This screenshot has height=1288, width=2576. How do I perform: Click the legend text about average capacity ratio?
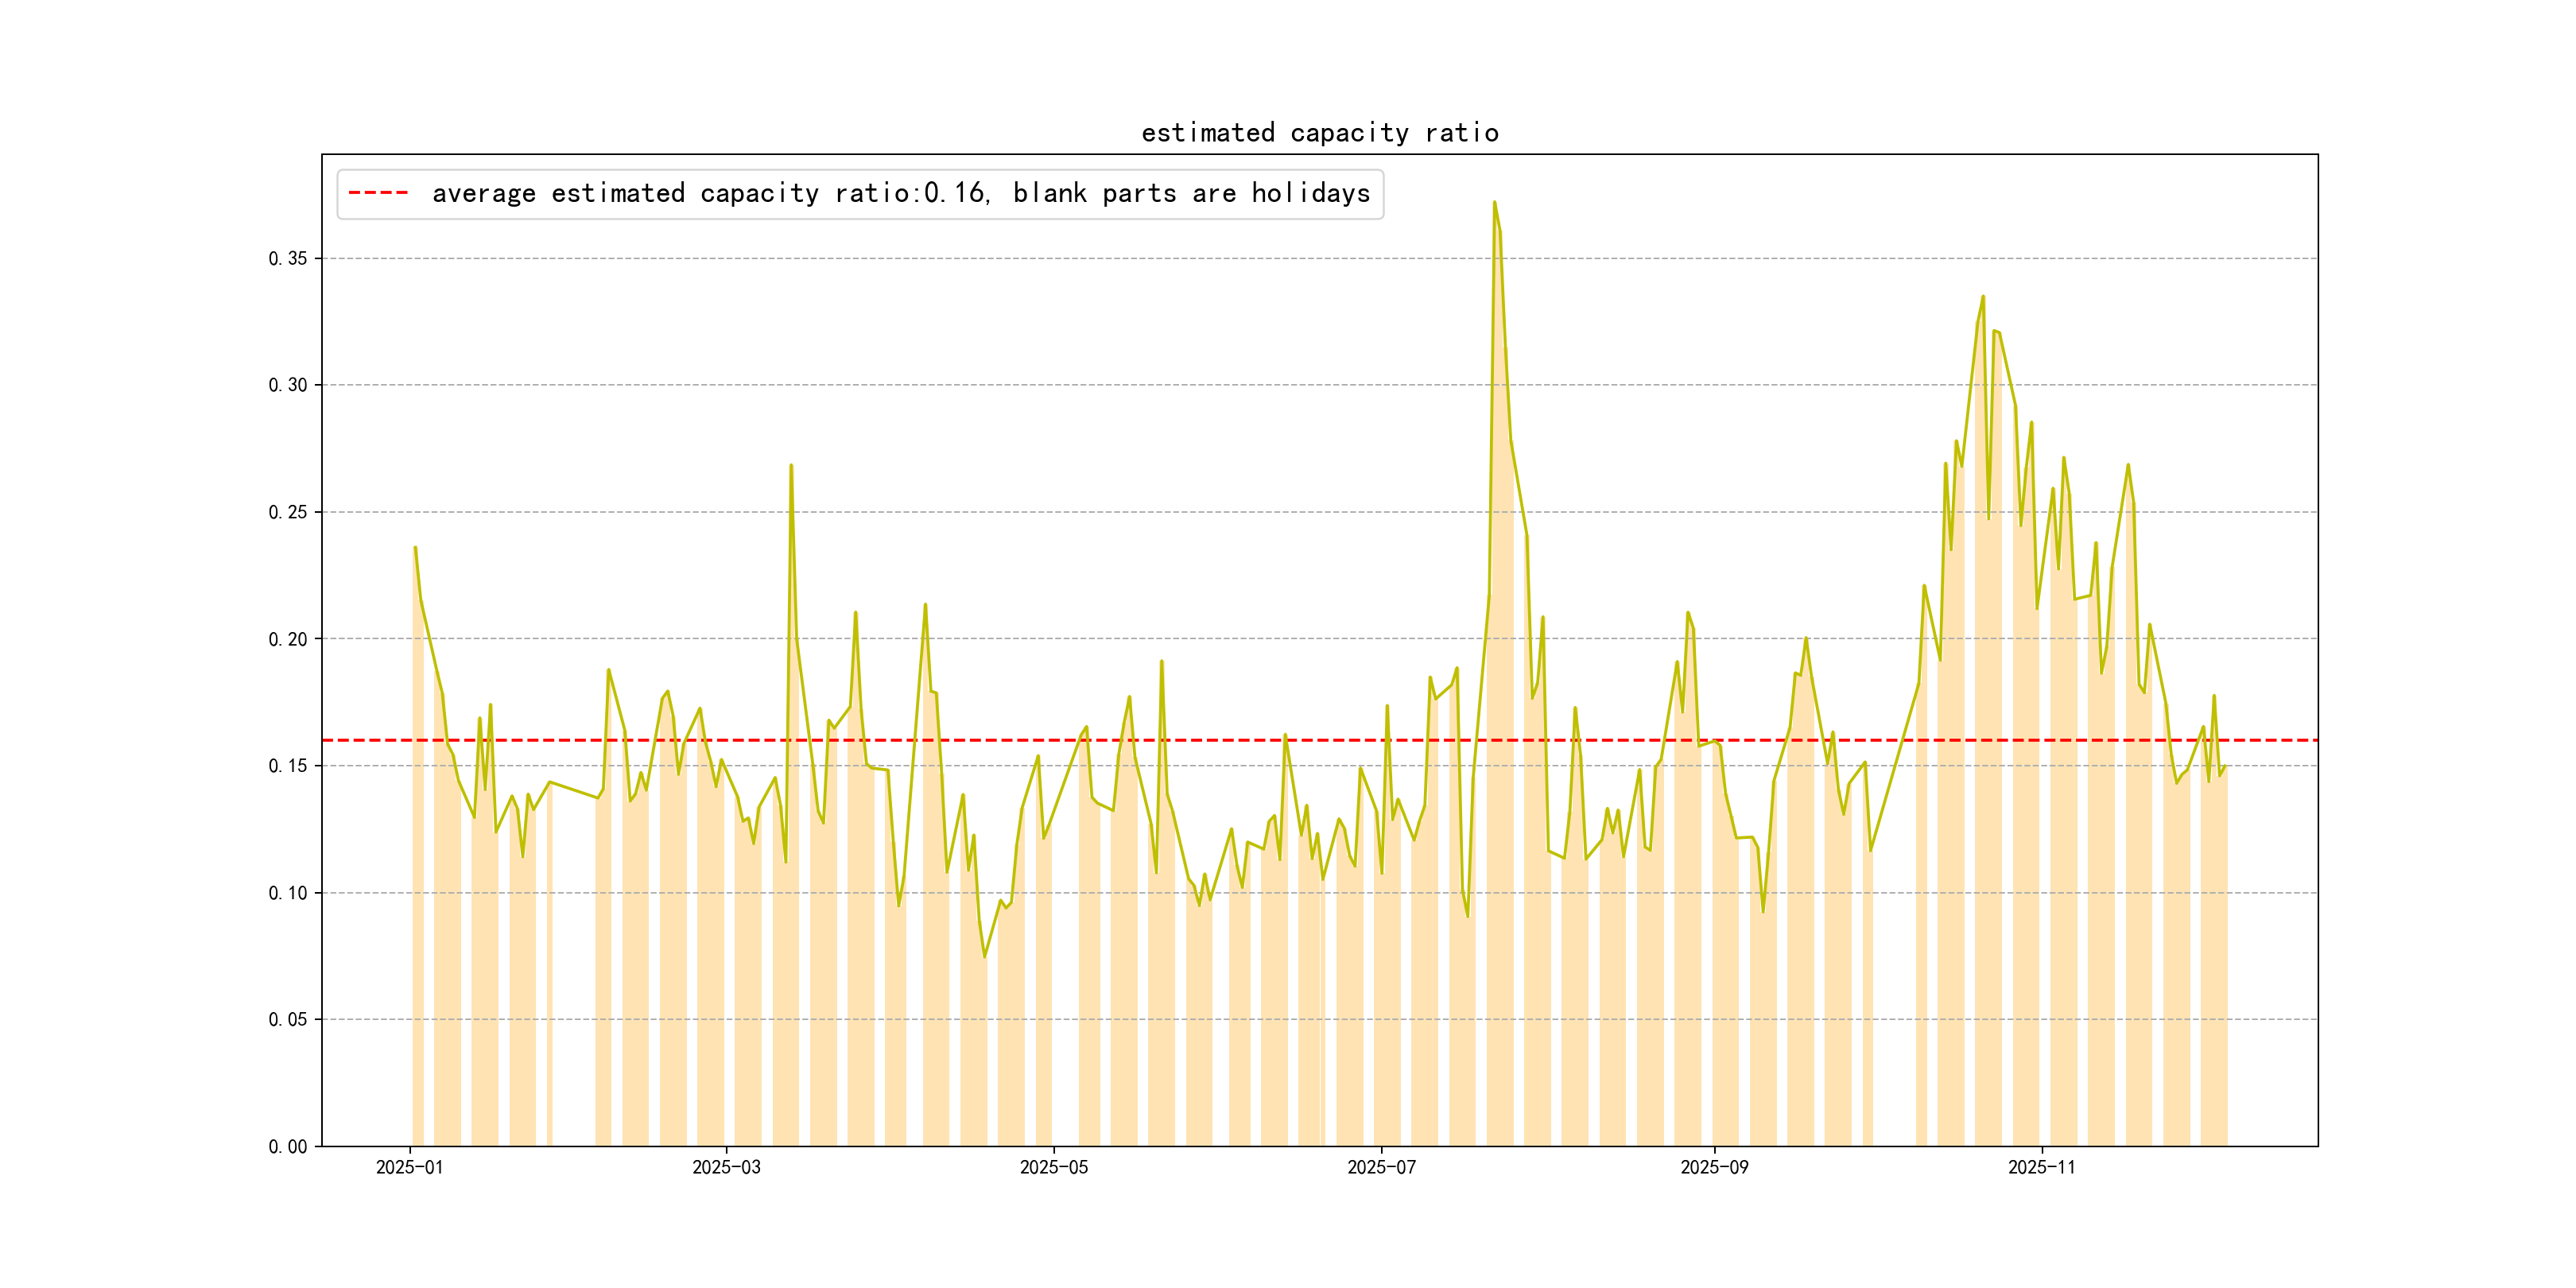[x=900, y=193]
